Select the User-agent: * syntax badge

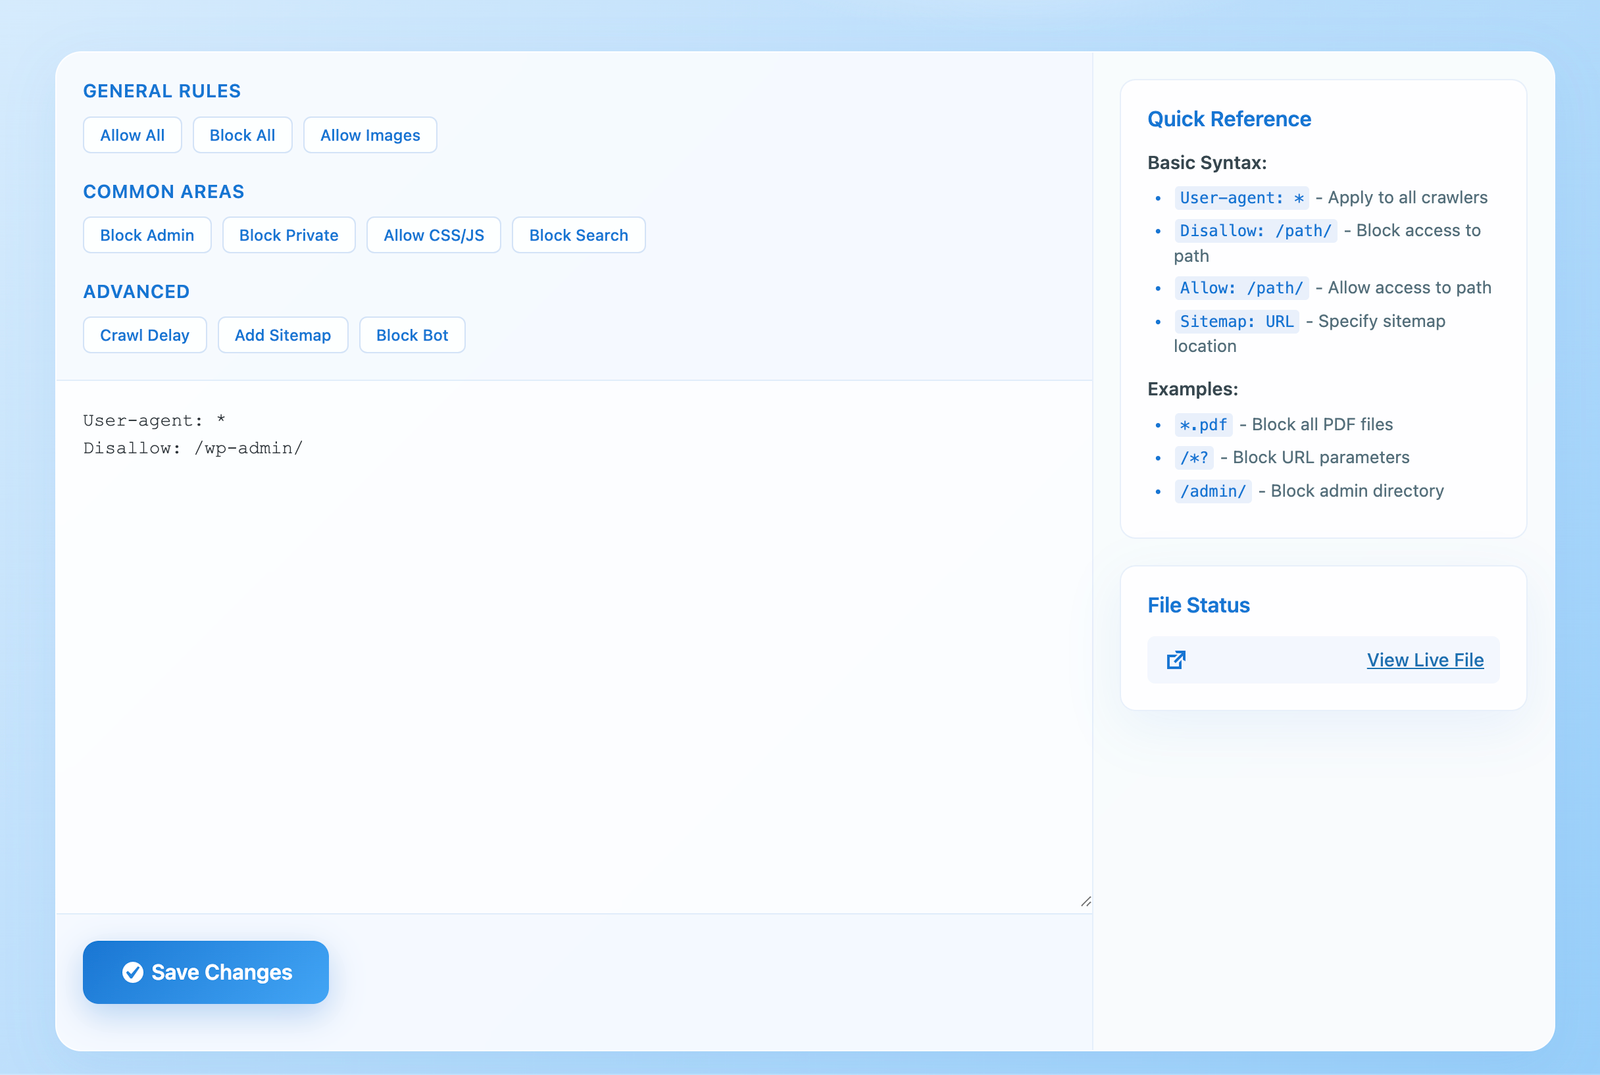tap(1242, 197)
